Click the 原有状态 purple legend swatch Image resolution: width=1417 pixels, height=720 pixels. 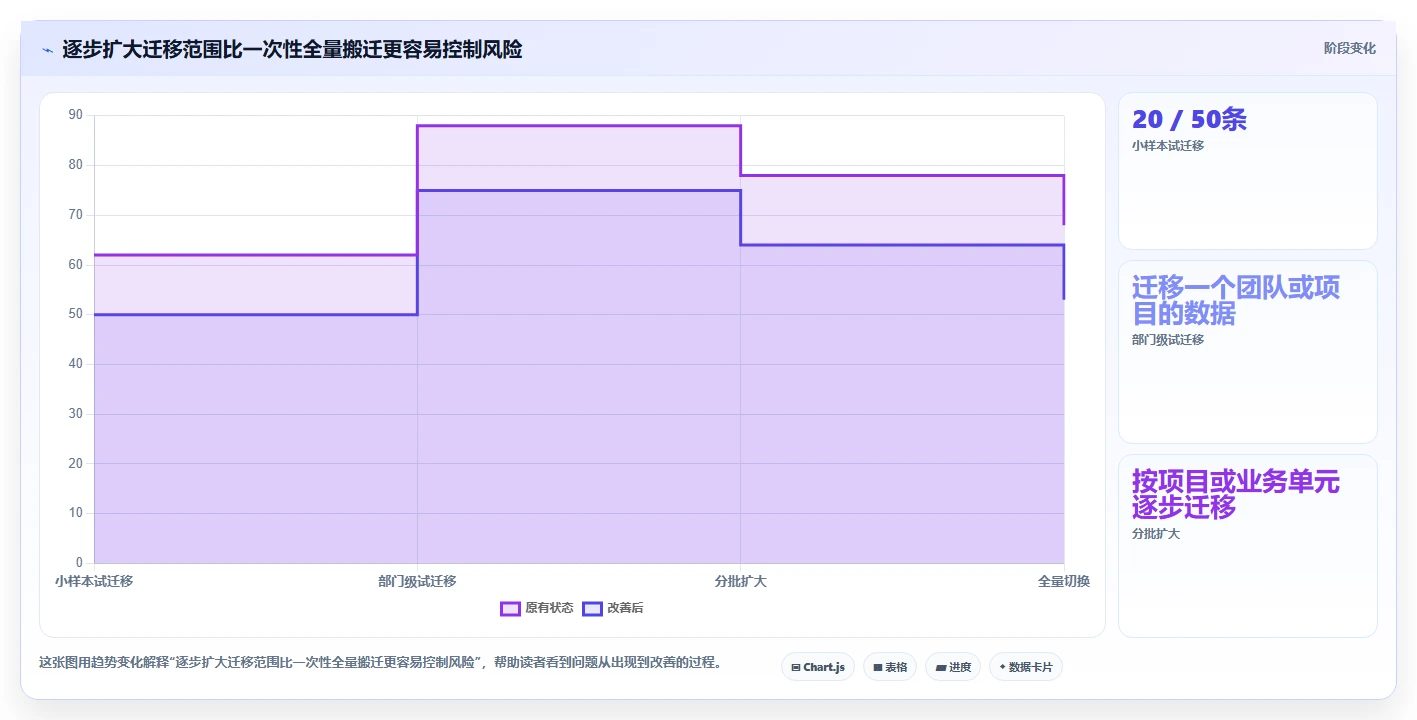[510, 608]
